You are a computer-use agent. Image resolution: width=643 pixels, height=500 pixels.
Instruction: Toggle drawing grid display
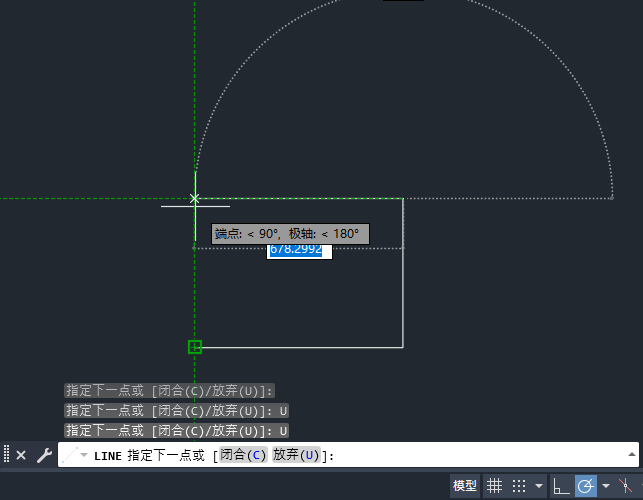494,486
